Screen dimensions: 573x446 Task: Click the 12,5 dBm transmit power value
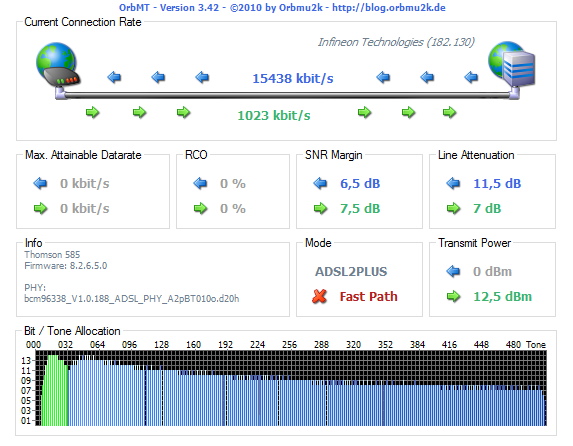(x=502, y=297)
